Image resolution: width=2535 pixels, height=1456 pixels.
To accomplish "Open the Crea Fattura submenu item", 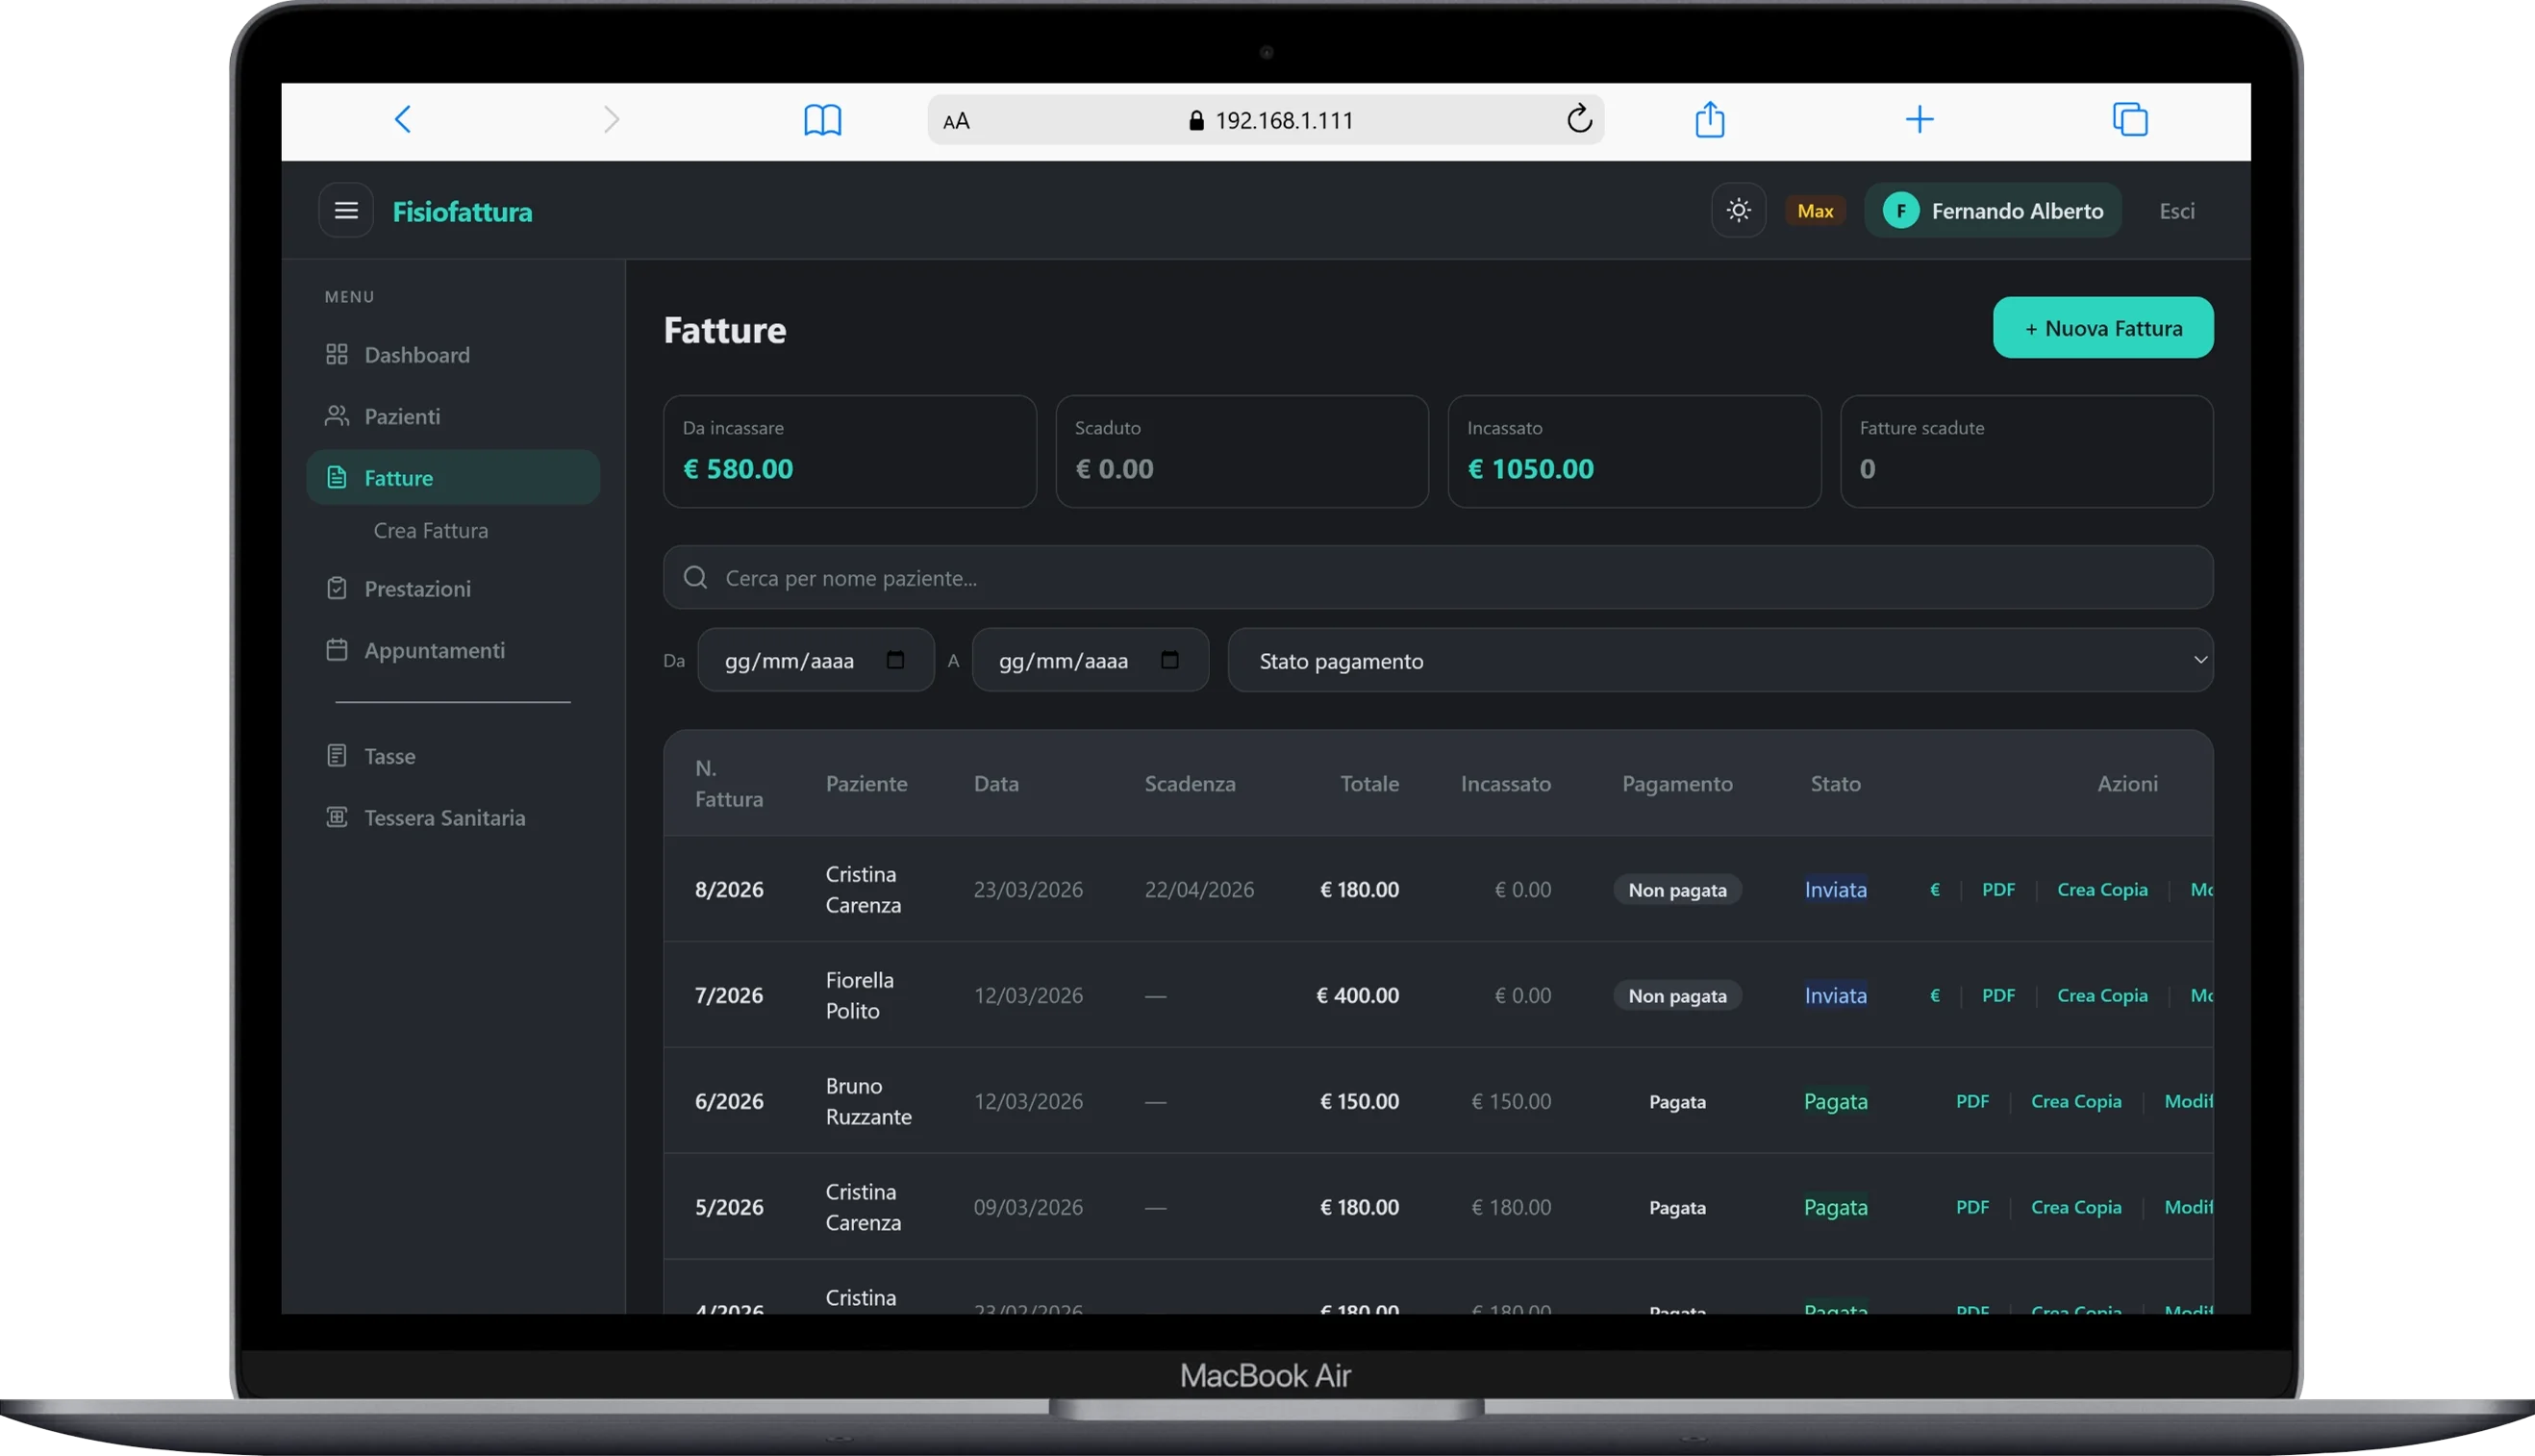I will click(x=431, y=530).
